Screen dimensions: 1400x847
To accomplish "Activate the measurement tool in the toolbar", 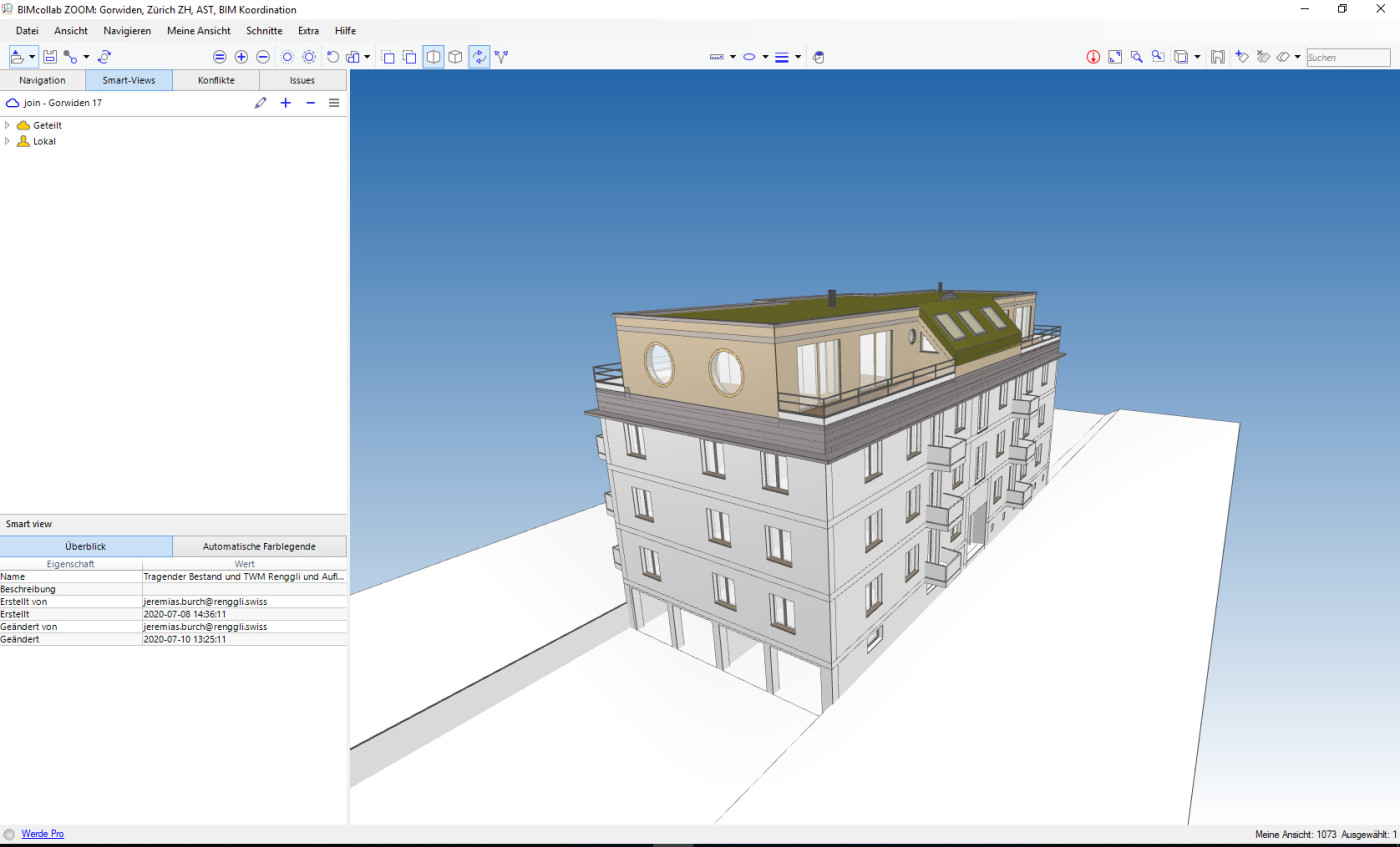I will click(715, 57).
